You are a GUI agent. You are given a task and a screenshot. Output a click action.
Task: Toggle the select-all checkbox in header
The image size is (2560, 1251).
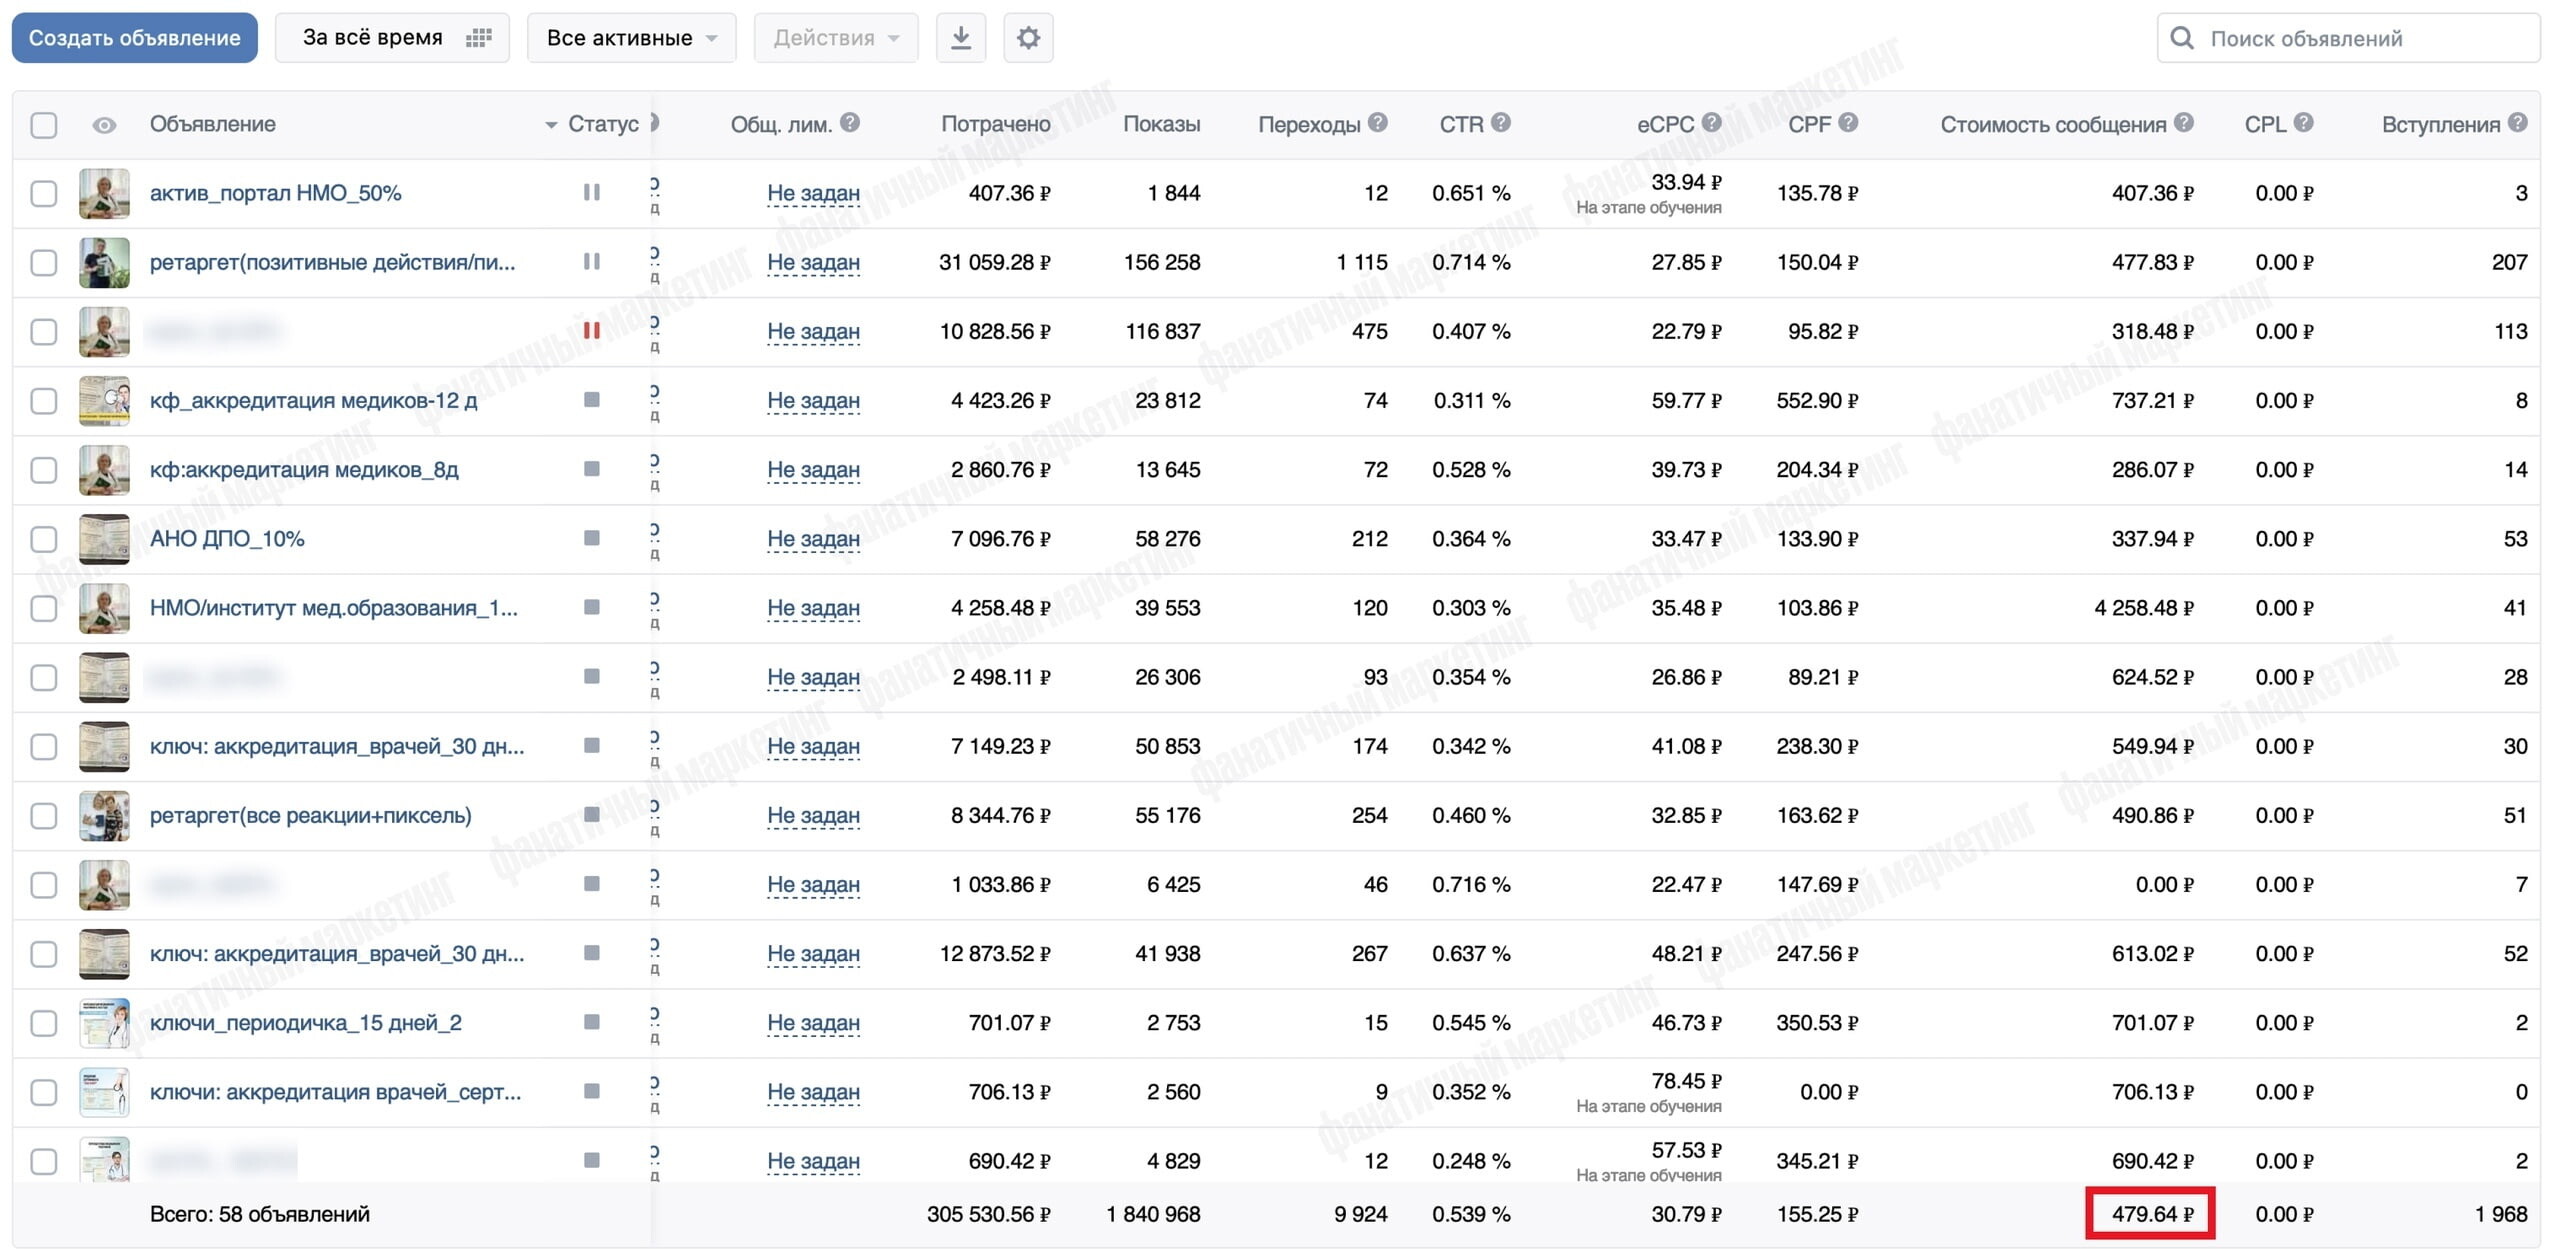click(44, 125)
